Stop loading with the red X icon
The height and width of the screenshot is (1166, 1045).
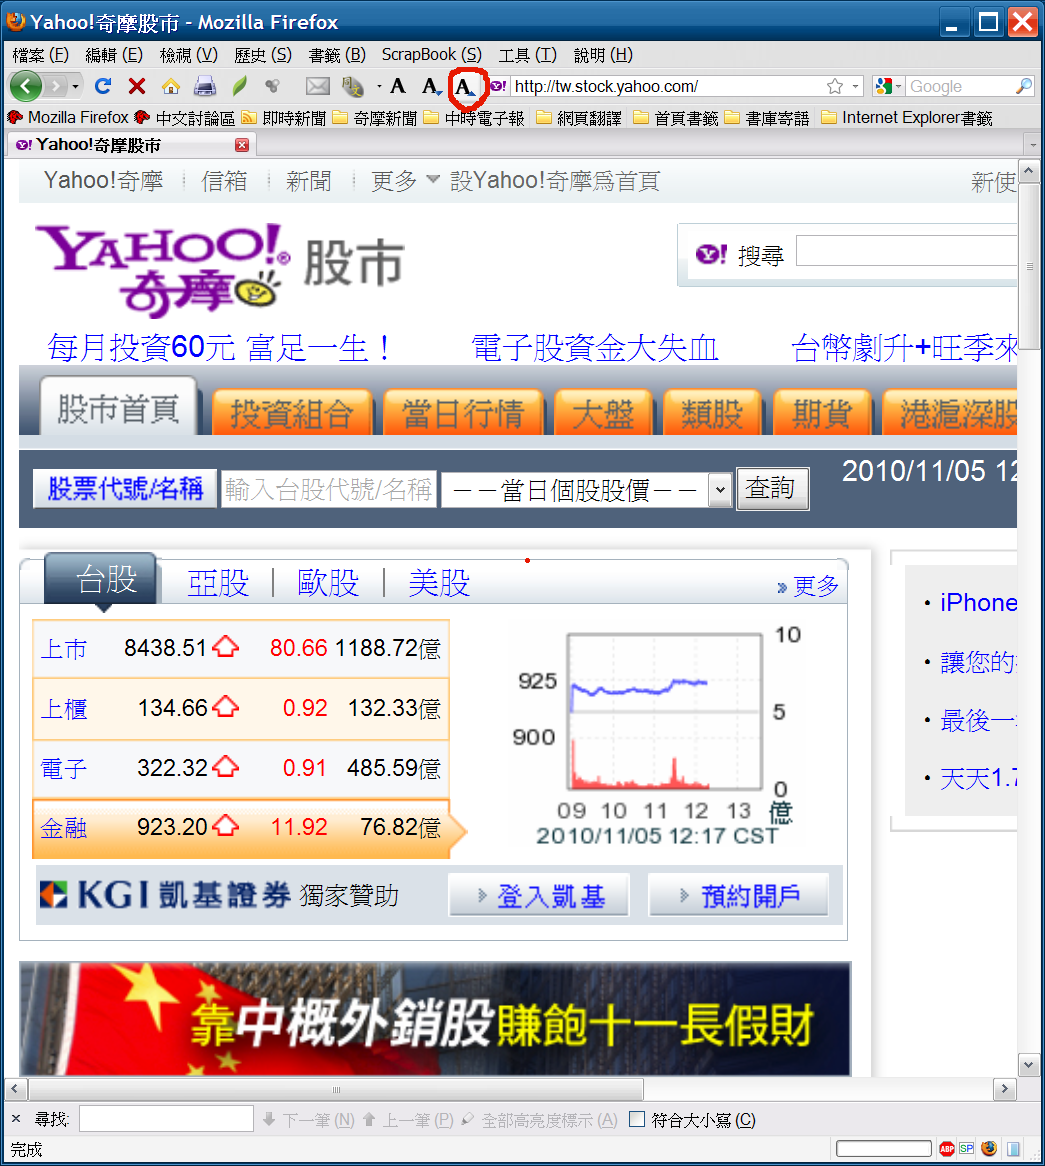137,86
